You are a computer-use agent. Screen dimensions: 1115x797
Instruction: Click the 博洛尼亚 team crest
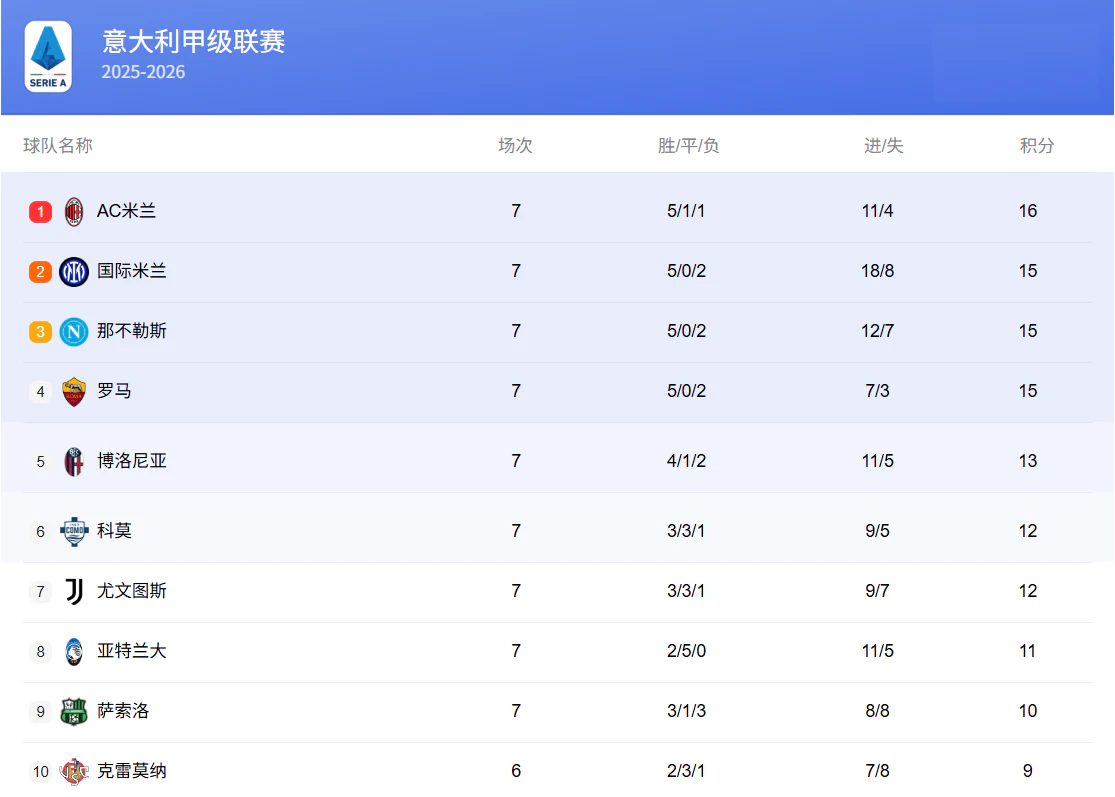point(74,462)
